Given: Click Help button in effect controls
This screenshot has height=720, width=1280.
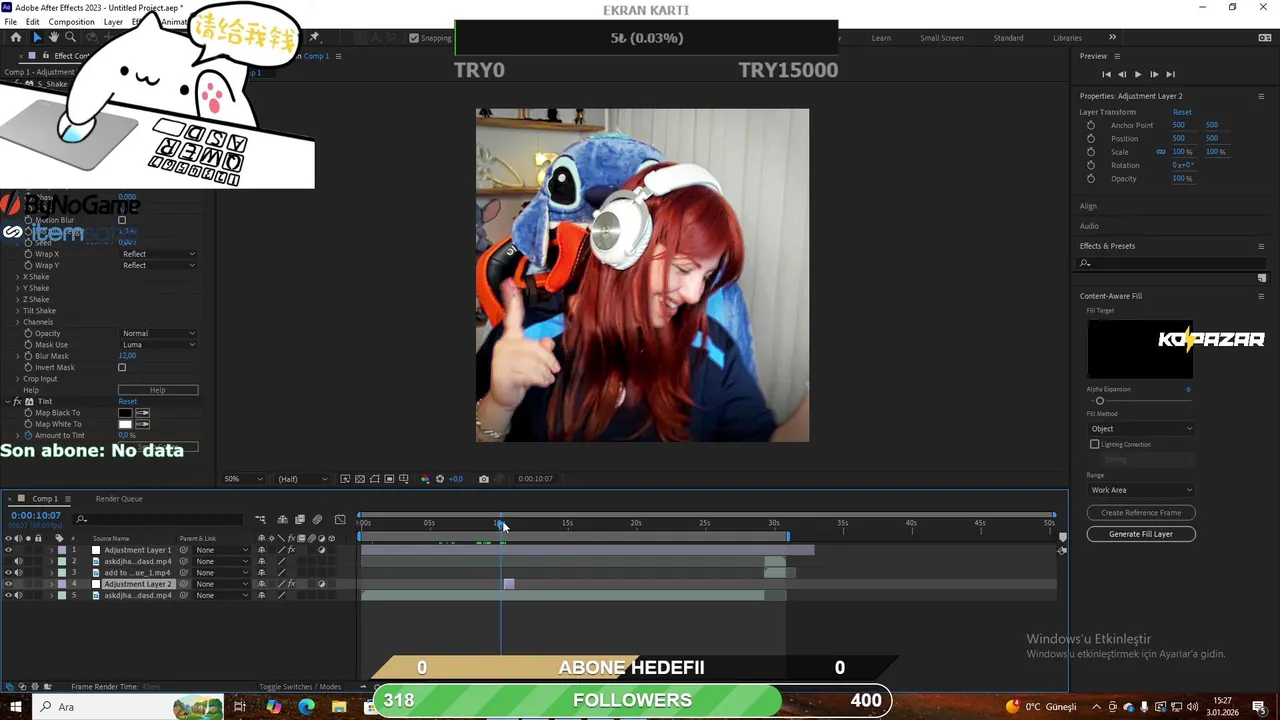Looking at the screenshot, I should (158, 390).
